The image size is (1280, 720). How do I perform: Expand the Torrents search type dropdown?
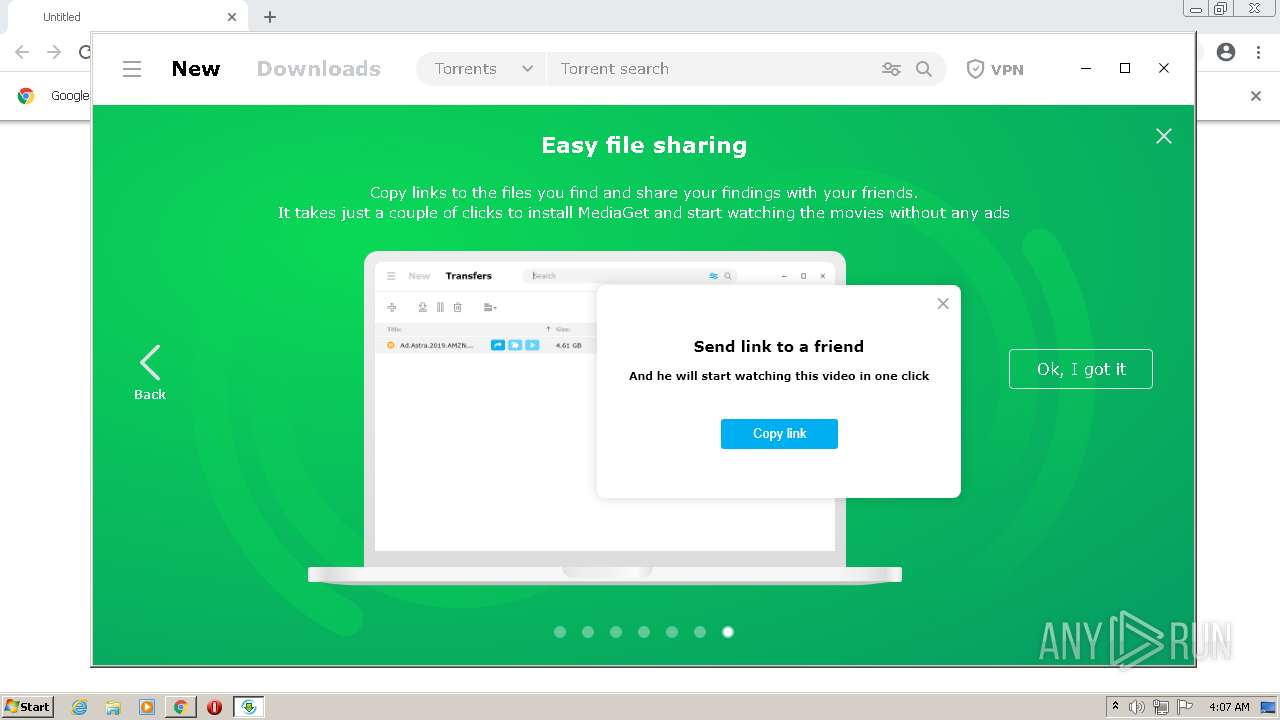click(482, 69)
